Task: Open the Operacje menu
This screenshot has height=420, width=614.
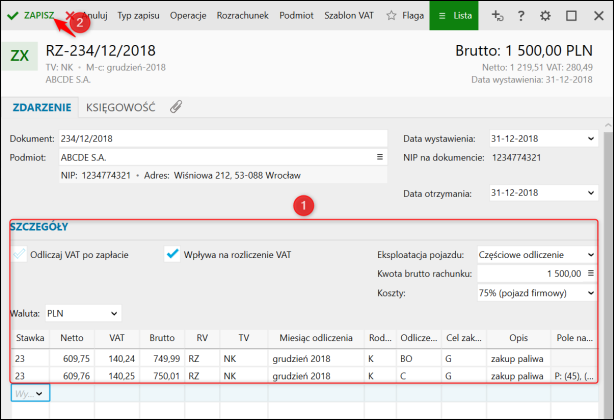Action: pos(188,16)
